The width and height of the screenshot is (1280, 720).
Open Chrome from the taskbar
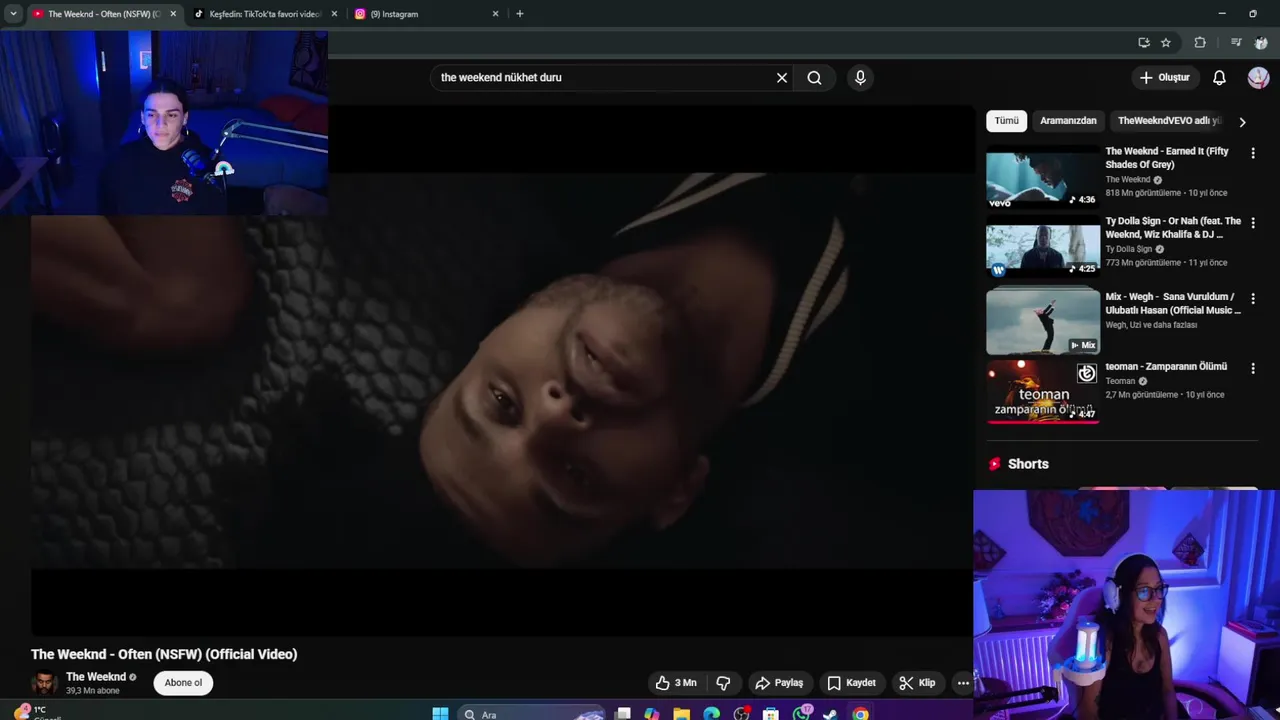860,714
